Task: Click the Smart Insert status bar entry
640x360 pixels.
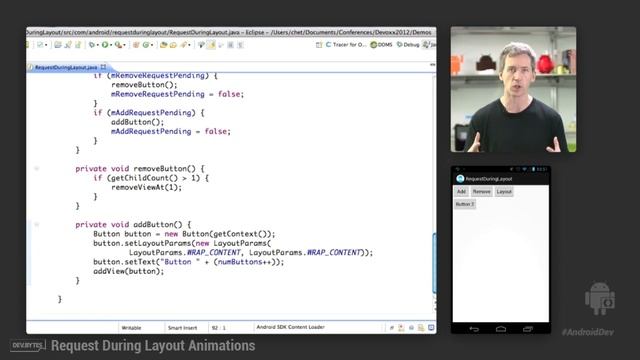Action: (182, 328)
